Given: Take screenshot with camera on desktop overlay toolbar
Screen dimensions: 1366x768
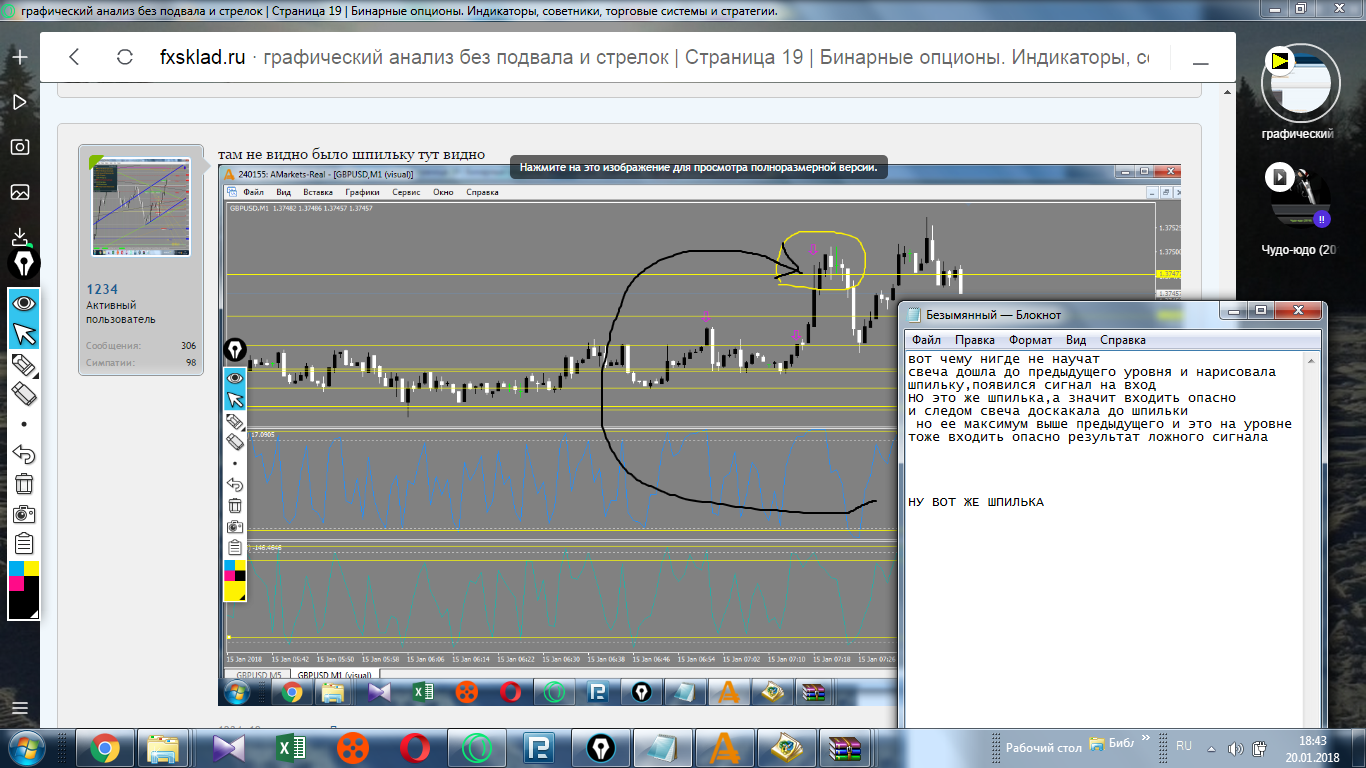Looking at the screenshot, I should click(24, 514).
